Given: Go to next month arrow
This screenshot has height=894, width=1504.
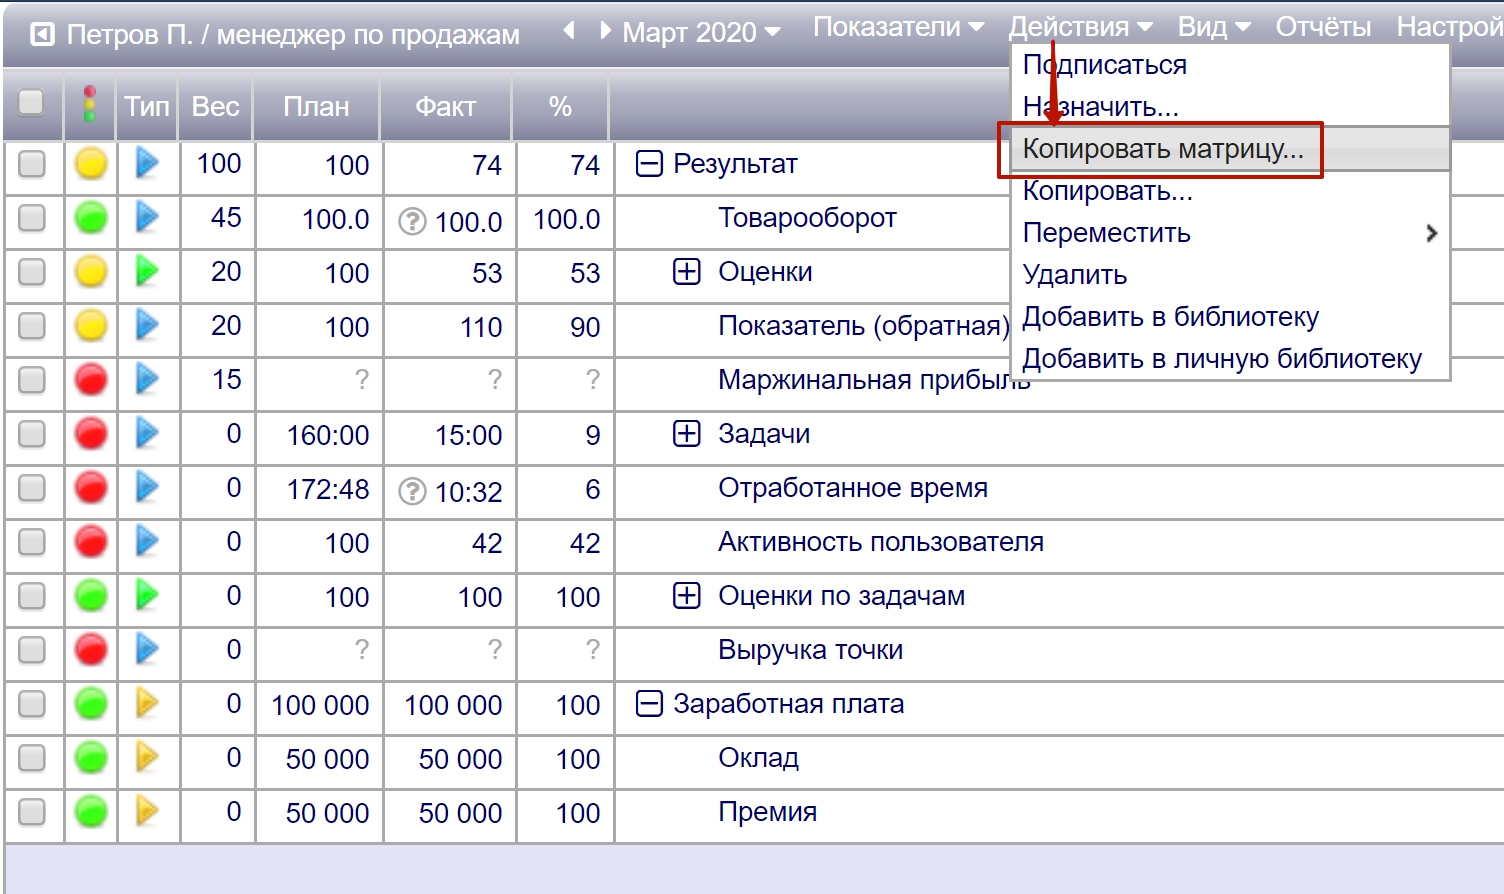Looking at the screenshot, I should [x=604, y=31].
